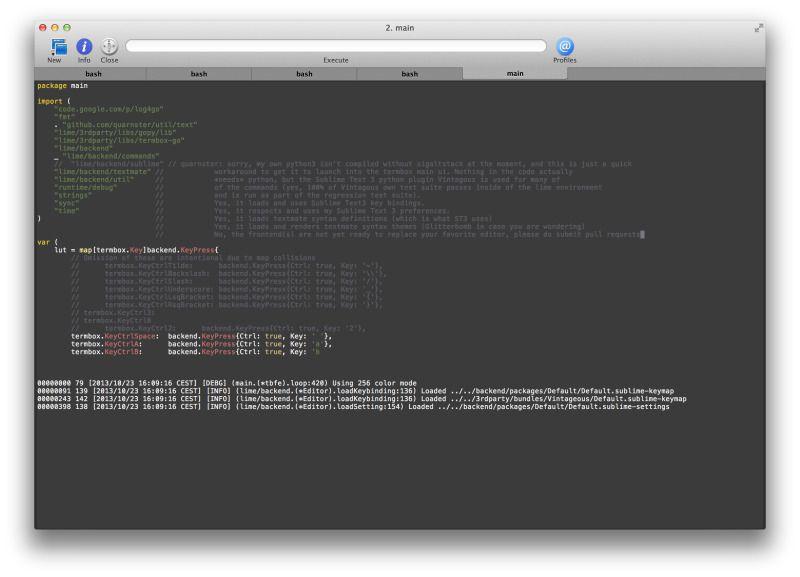Click the log line loading Default.sublime-settings
This screenshot has width=800, height=577.
point(353,407)
